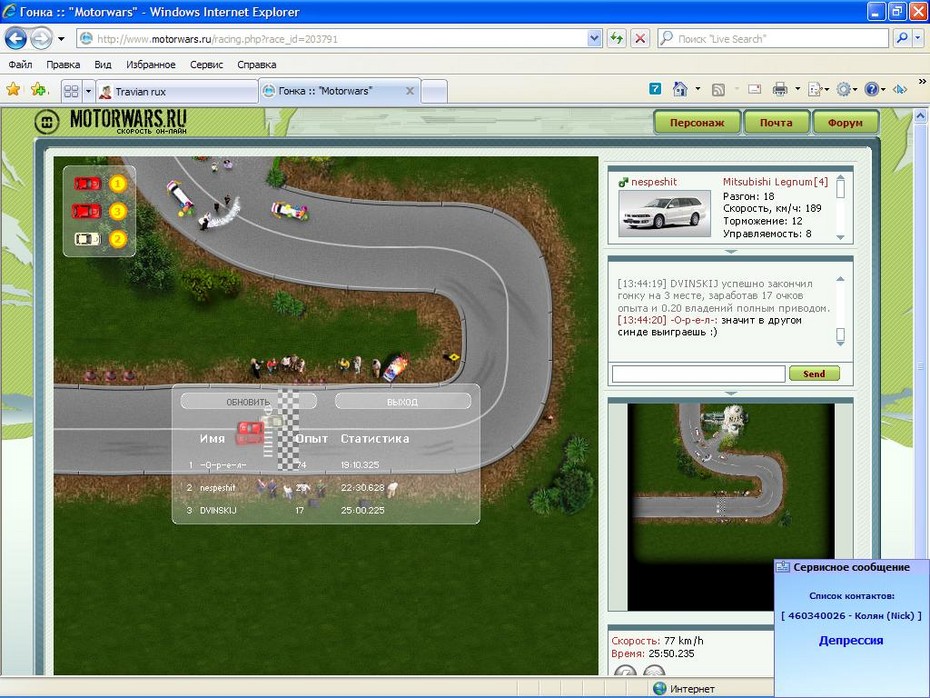930x698 pixels.
Task: Open the Избранное menu
Action: click(x=151, y=65)
